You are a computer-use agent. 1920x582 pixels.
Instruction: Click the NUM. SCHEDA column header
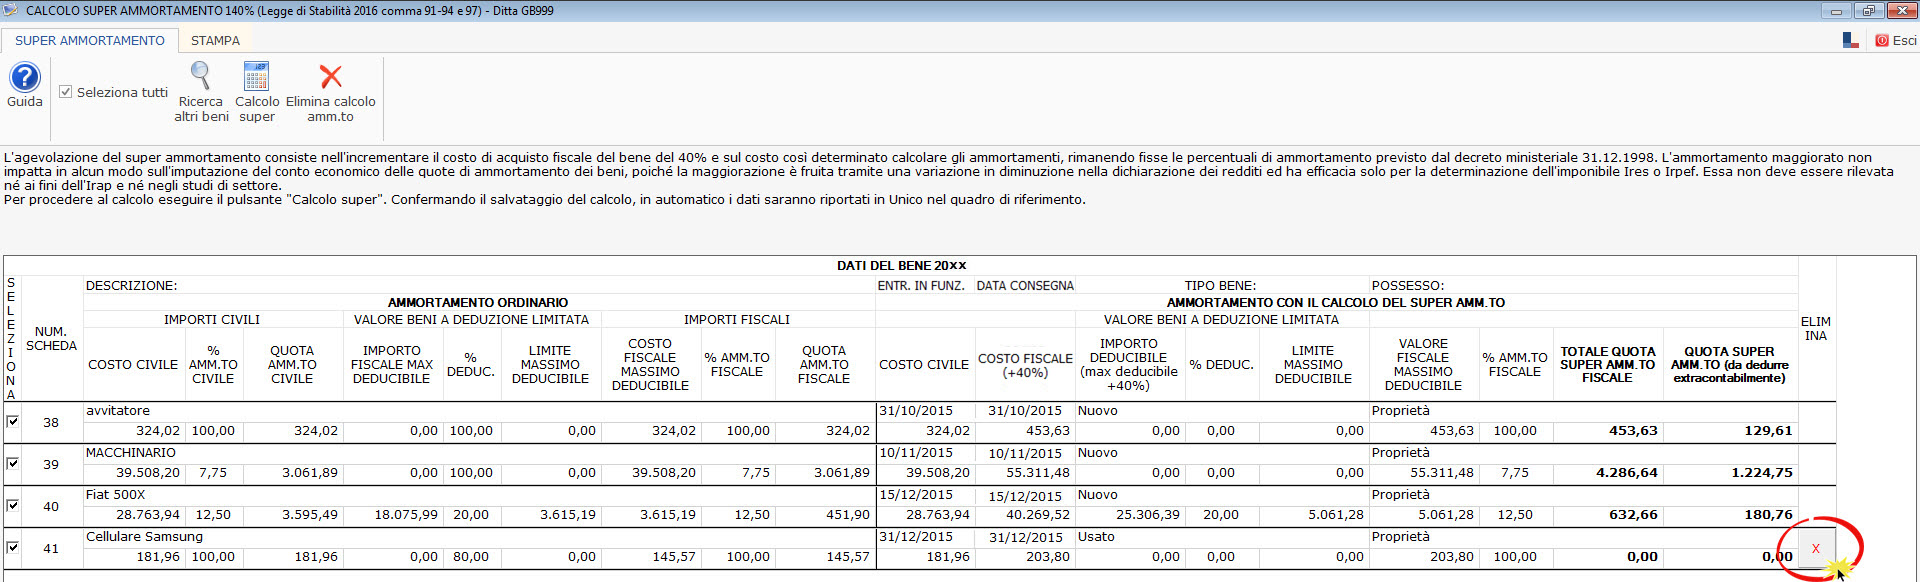[51, 339]
